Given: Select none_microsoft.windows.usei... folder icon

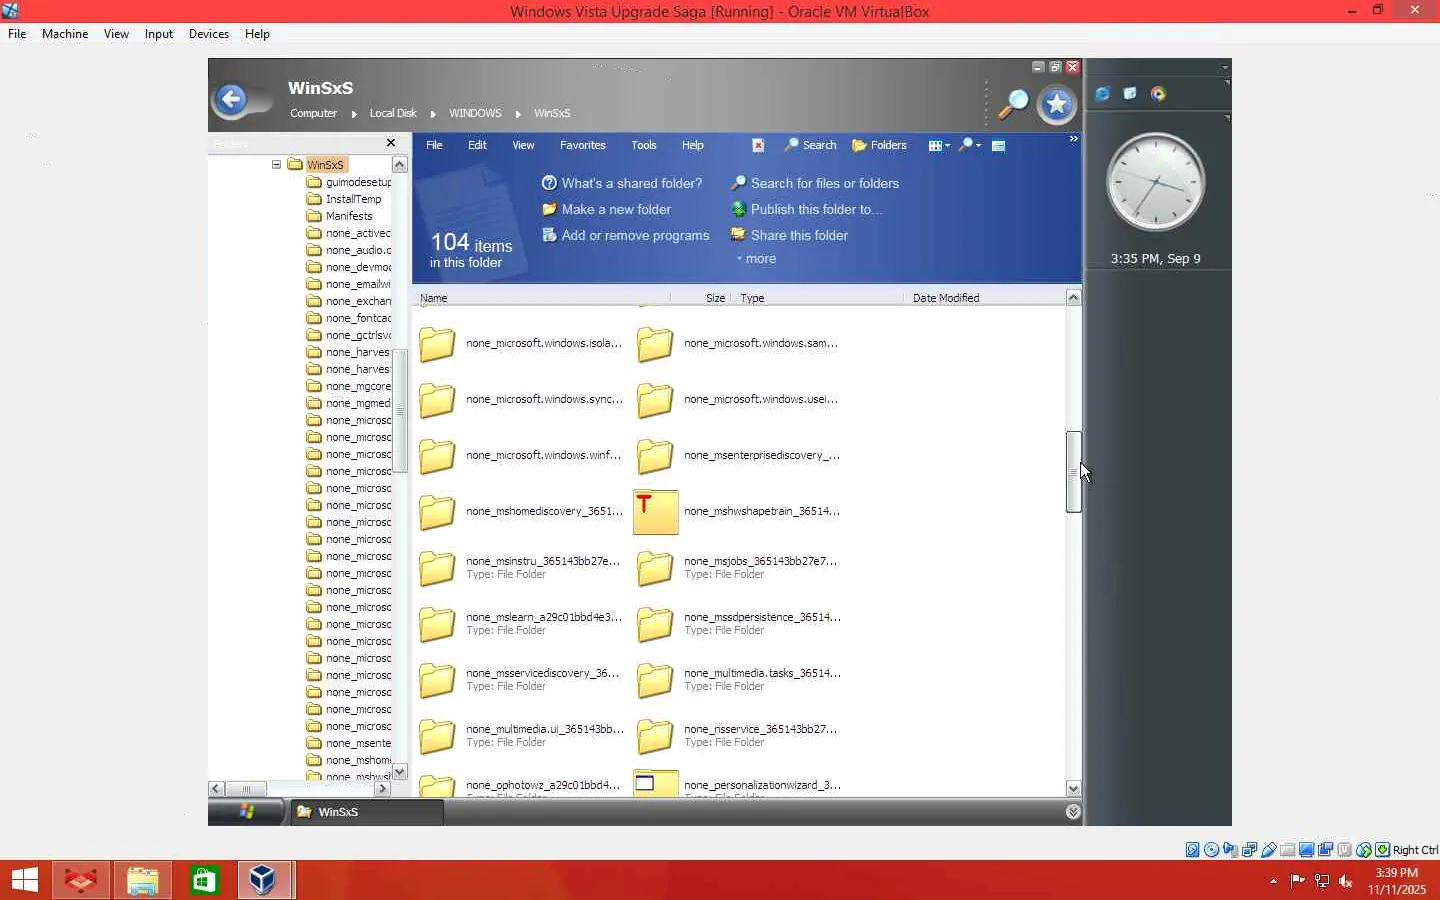Looking at the screenshot, I should [x=655, y=400].
